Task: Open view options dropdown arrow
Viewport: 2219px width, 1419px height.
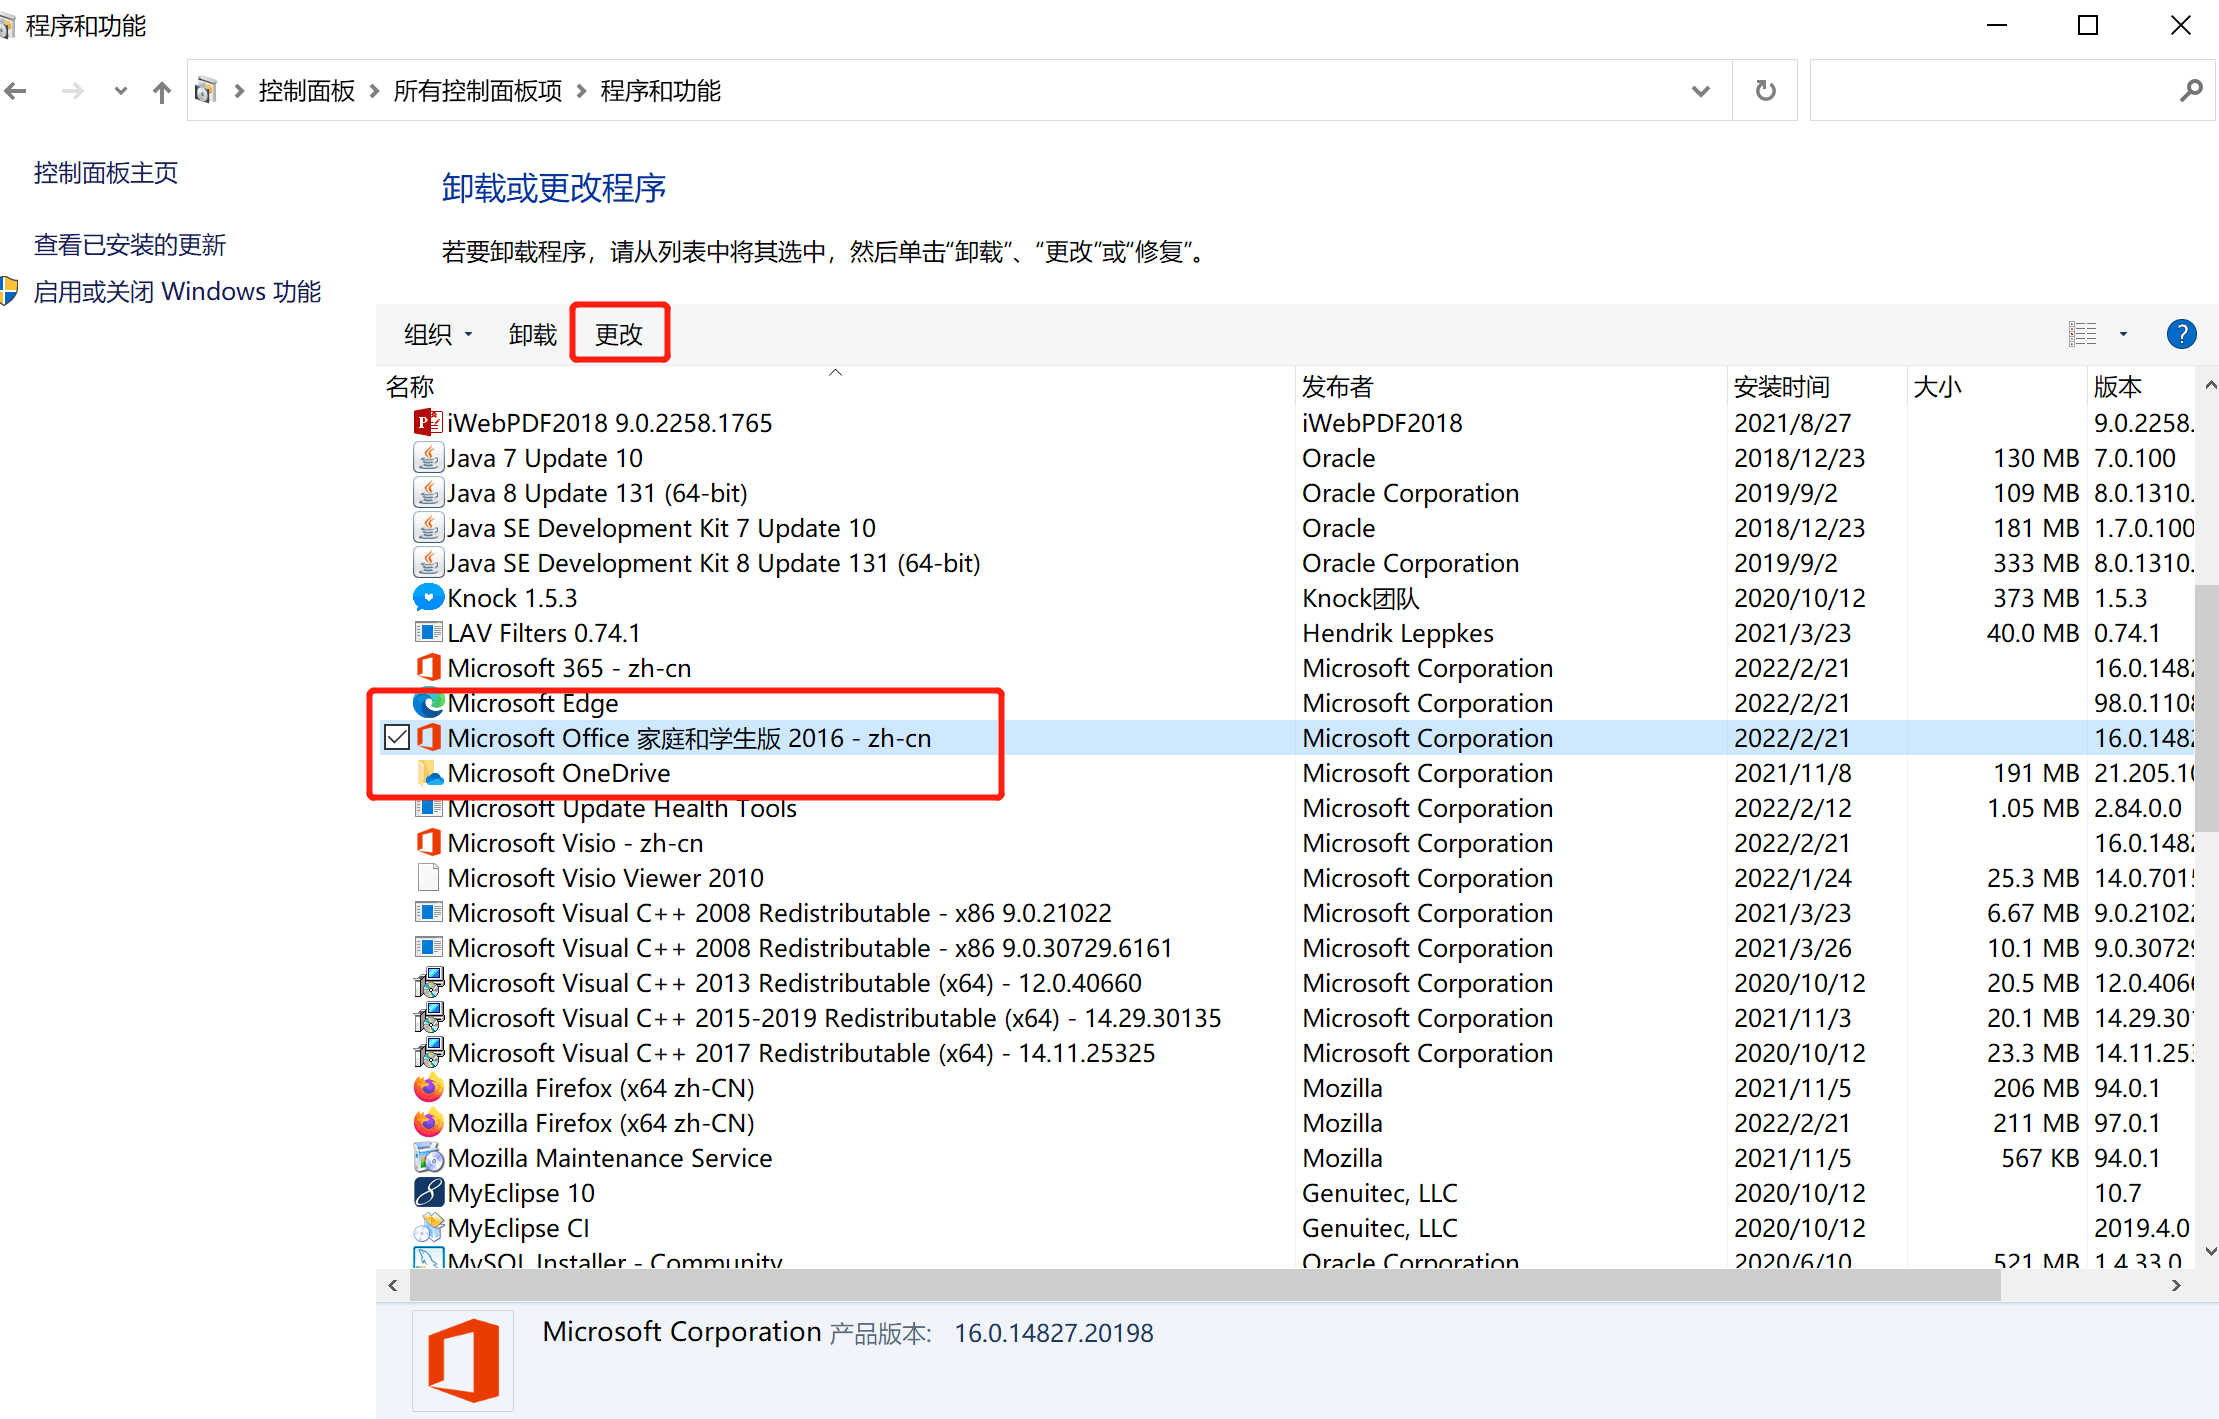Action: (x=2123, y=334)
